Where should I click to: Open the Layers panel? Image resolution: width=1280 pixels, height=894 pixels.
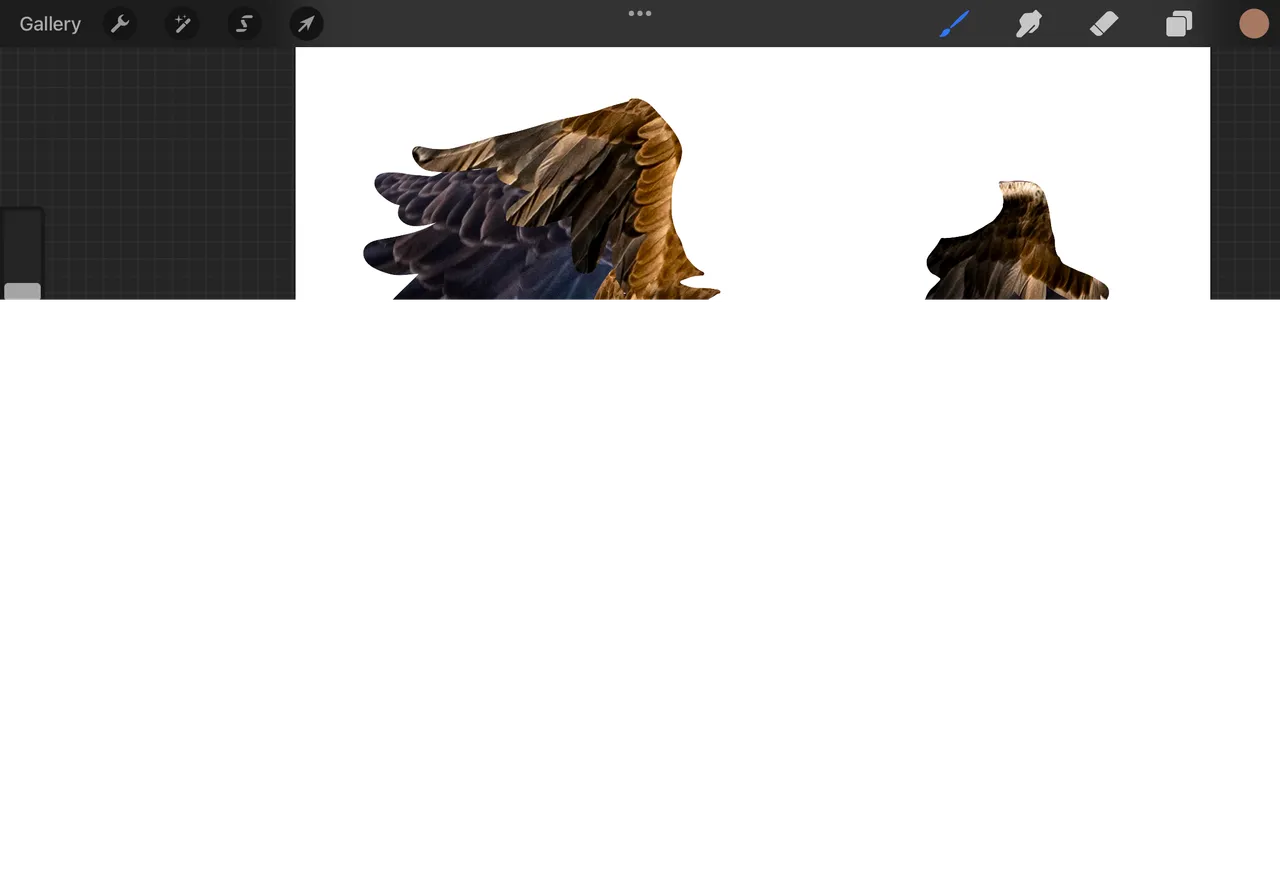[x=1179, y=24]
